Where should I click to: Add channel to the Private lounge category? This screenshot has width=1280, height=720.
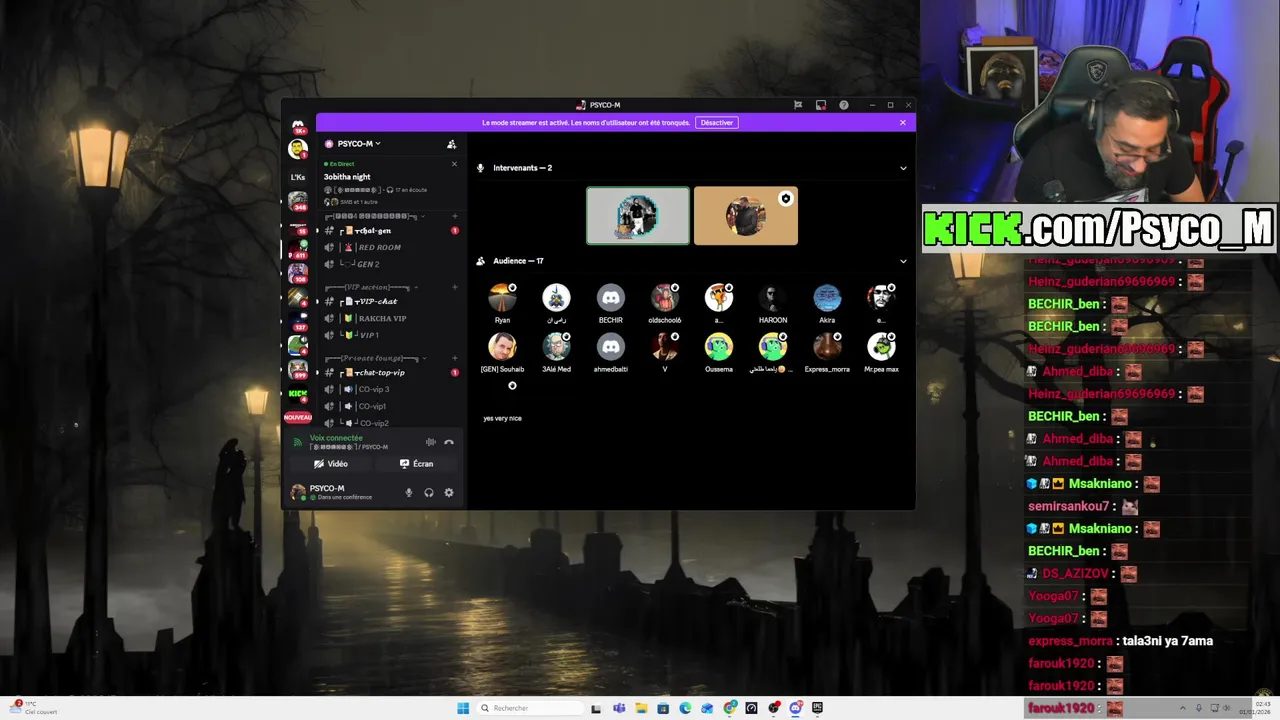point(455,358)
